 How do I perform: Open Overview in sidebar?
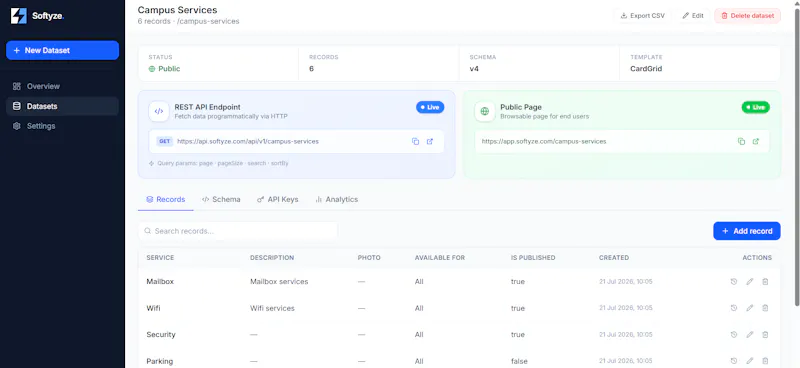coord(62,86)
